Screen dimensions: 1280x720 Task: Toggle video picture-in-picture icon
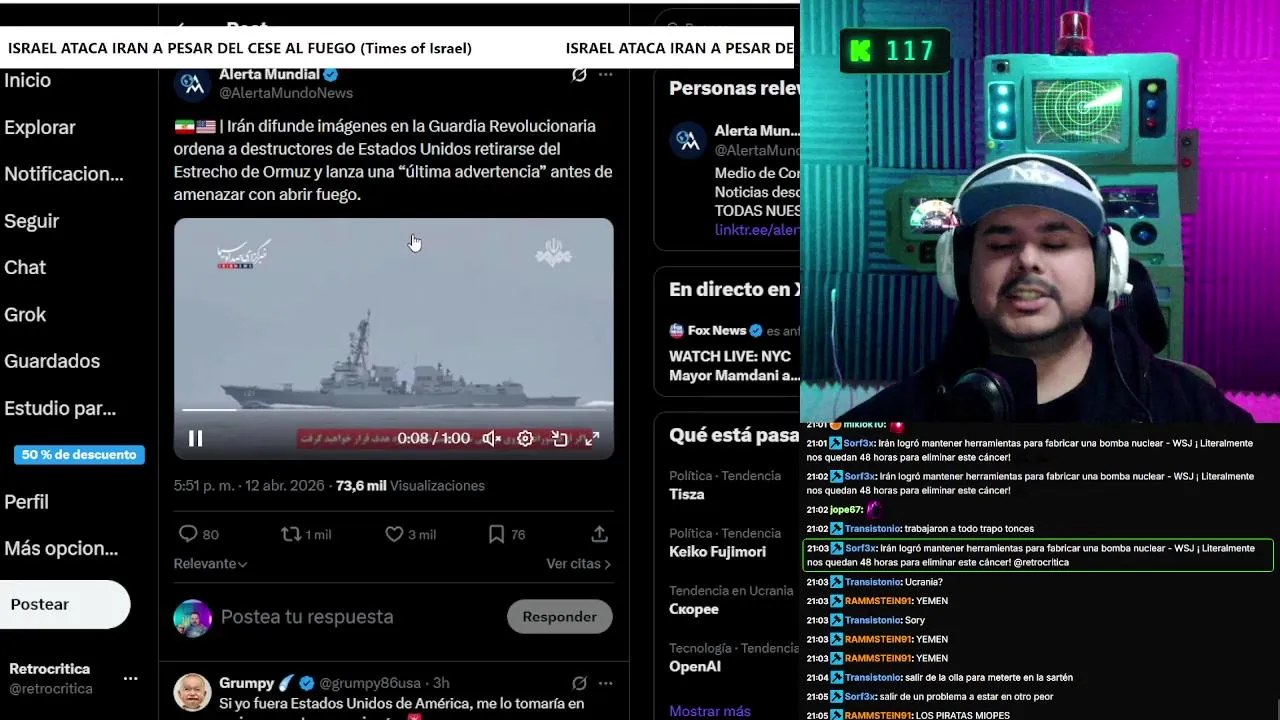point(559,438)
